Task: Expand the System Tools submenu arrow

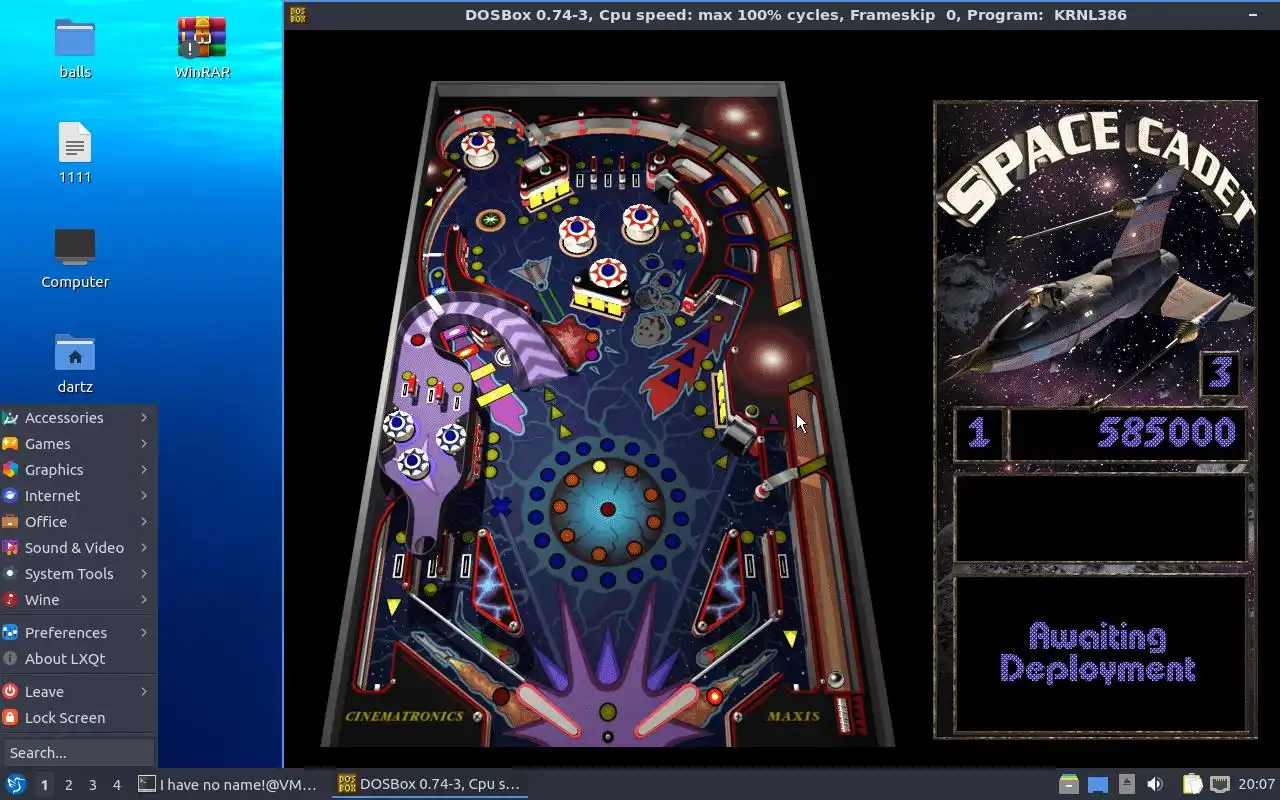Action: tap(144, 573)
